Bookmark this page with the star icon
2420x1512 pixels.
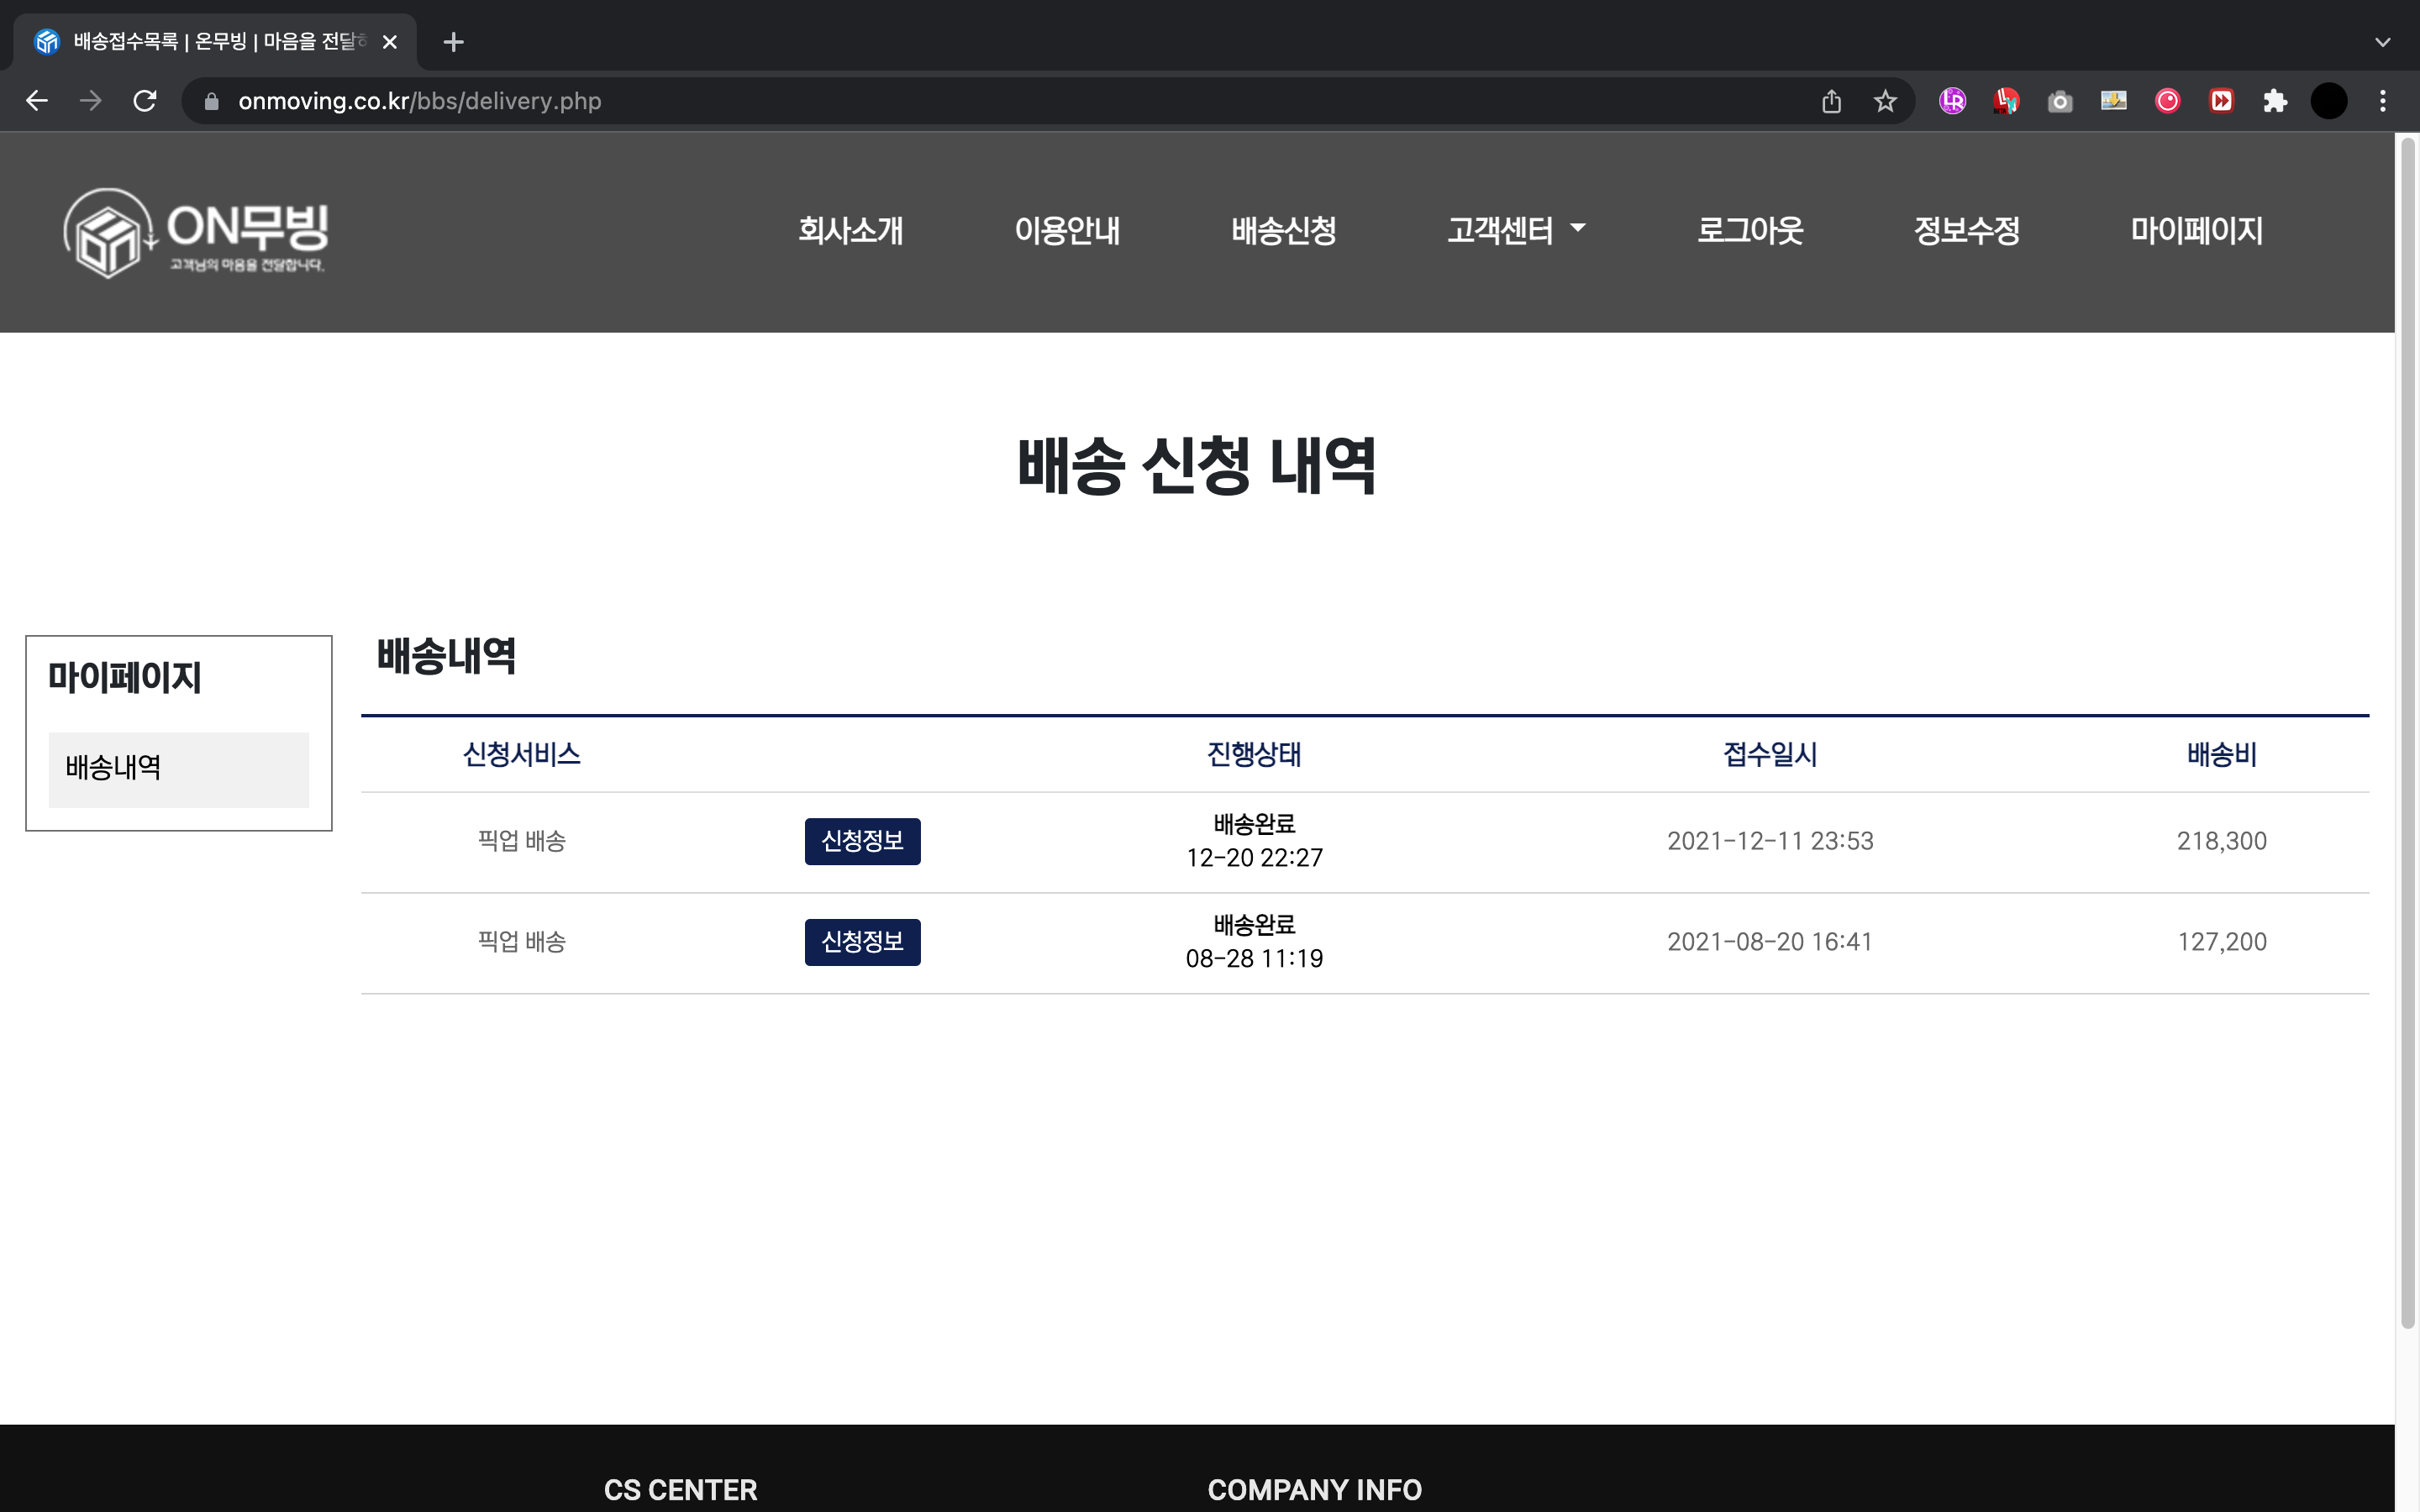pyautogui.click(x=1885, y=101)
